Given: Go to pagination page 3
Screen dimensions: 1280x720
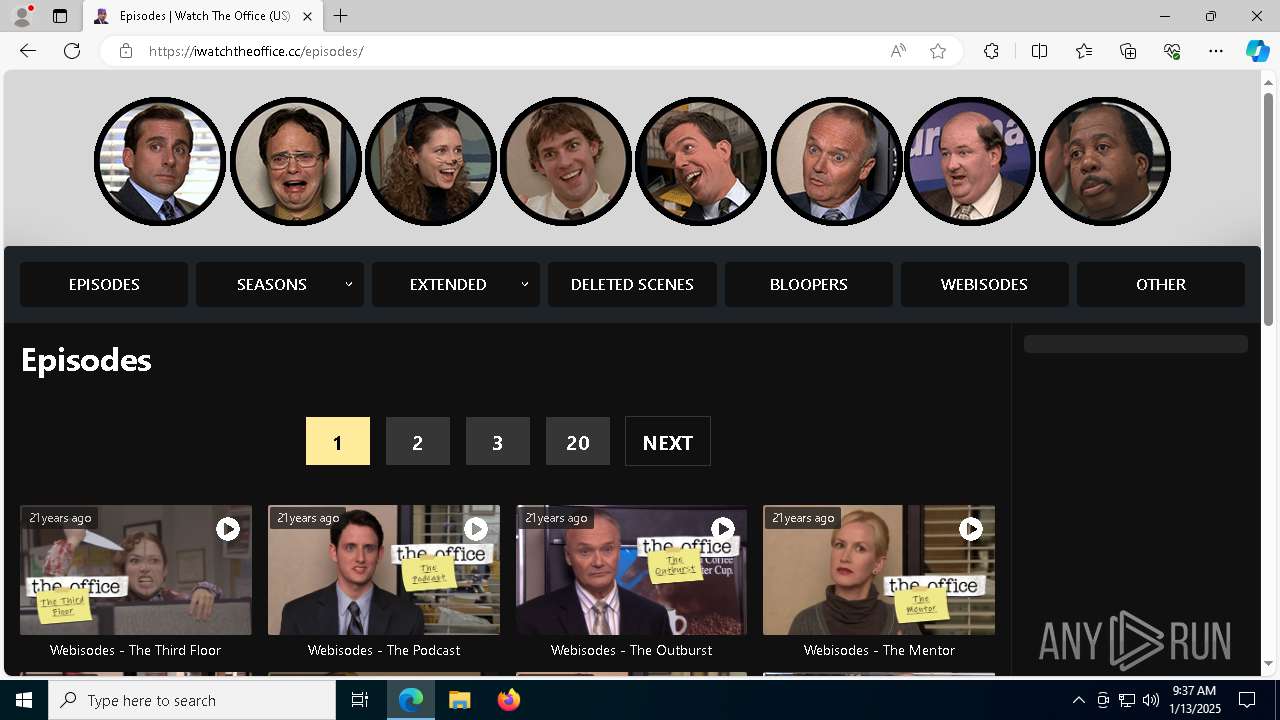Looking at the screenshot, I should tap(498, 441).
